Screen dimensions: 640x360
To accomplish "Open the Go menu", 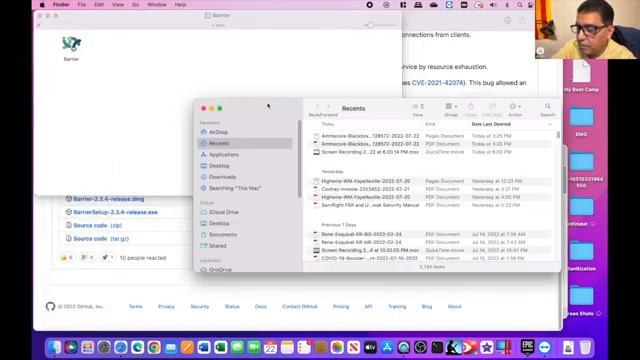I will tap(135, 5).
